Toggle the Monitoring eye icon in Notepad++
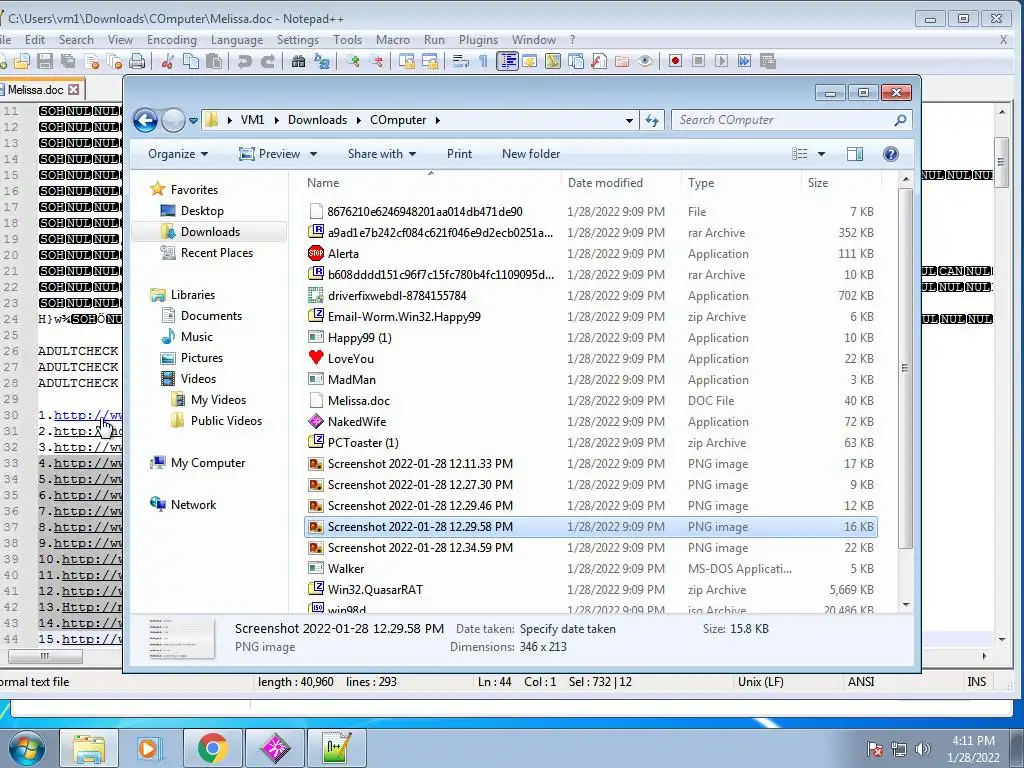The width and height of the screenshot is (1024, 768). point(645,61)
